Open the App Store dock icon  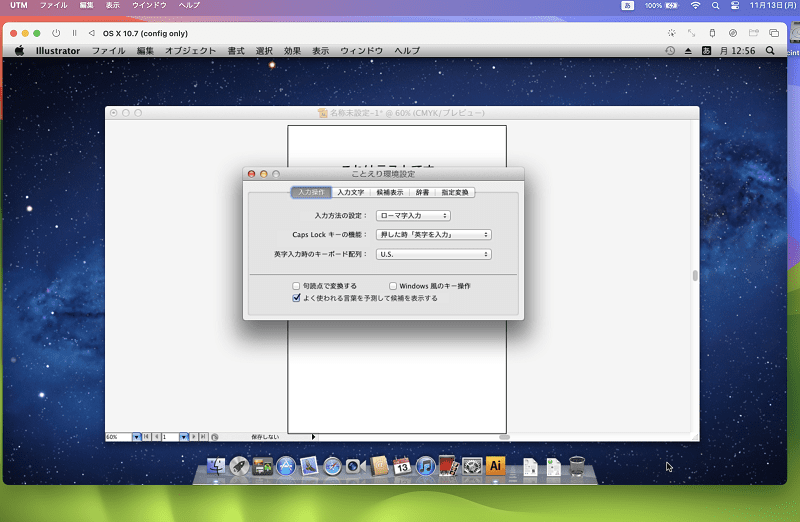(x=286, y=466)
